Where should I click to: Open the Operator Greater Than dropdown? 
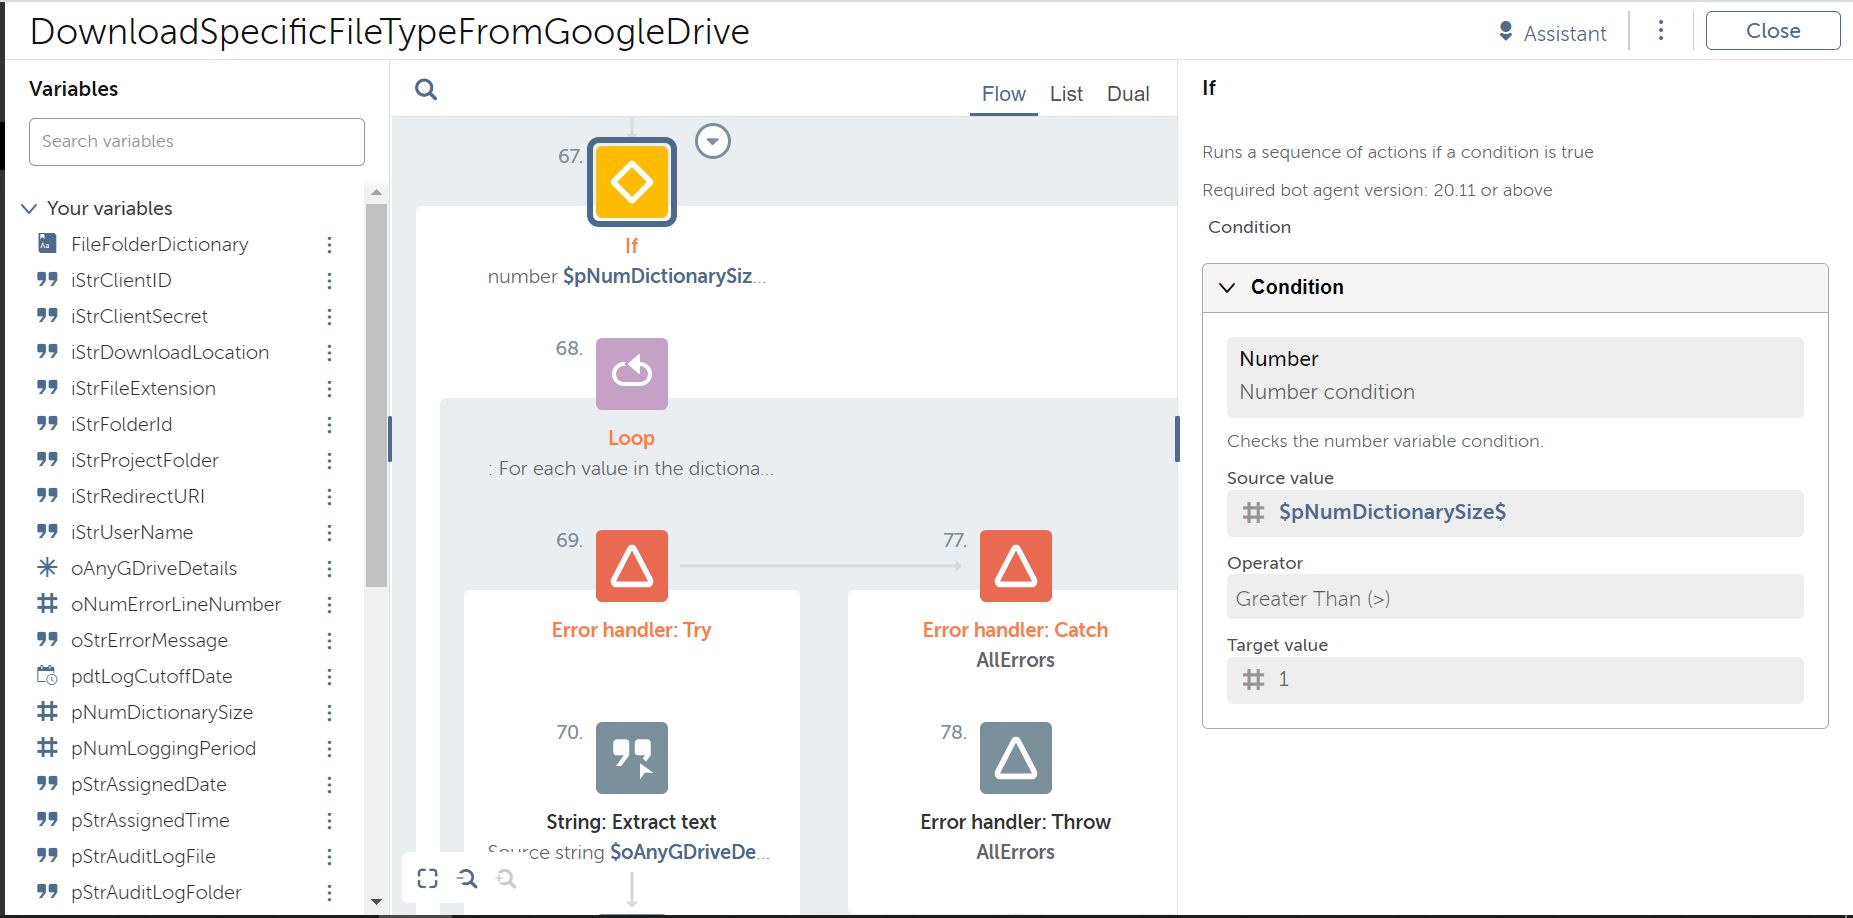coord(1514,598)
